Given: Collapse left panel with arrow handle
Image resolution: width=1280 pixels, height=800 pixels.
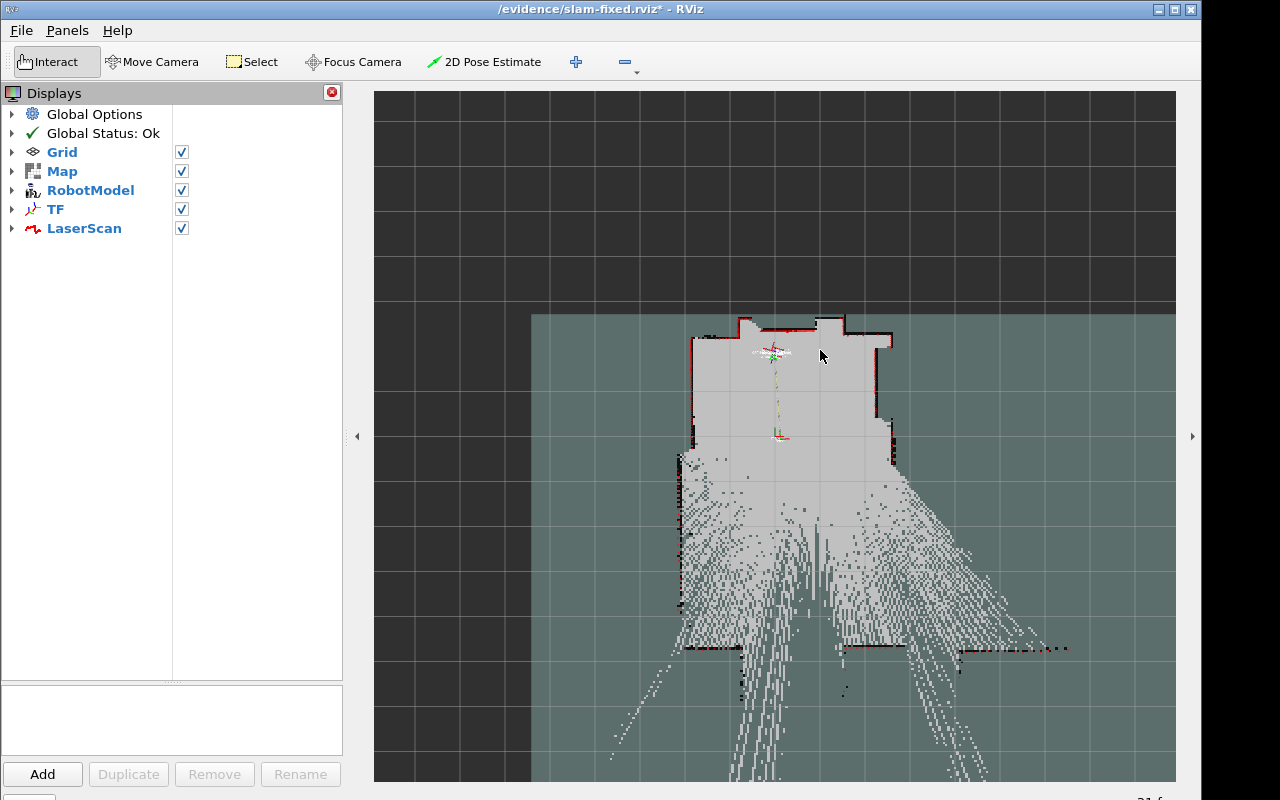Looking at the screenshot, I should (x=357, y=436).
